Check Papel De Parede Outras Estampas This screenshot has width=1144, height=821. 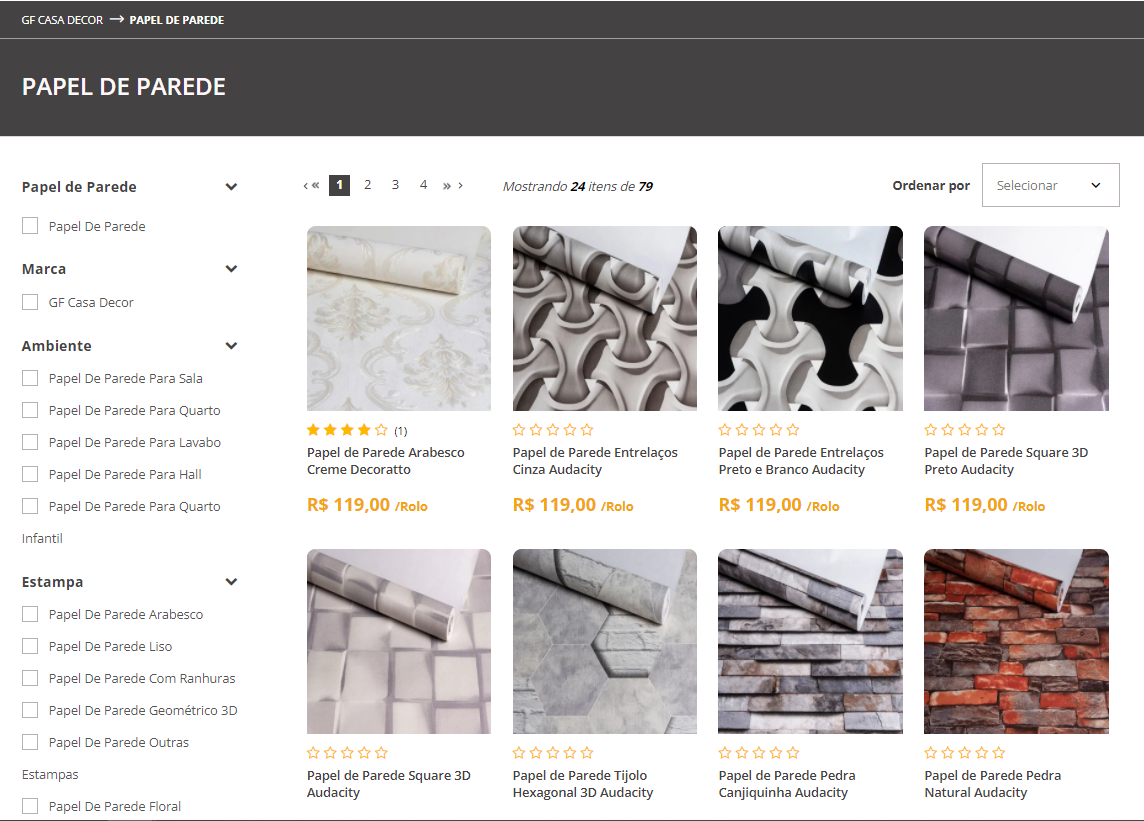(x=30, y=742)
